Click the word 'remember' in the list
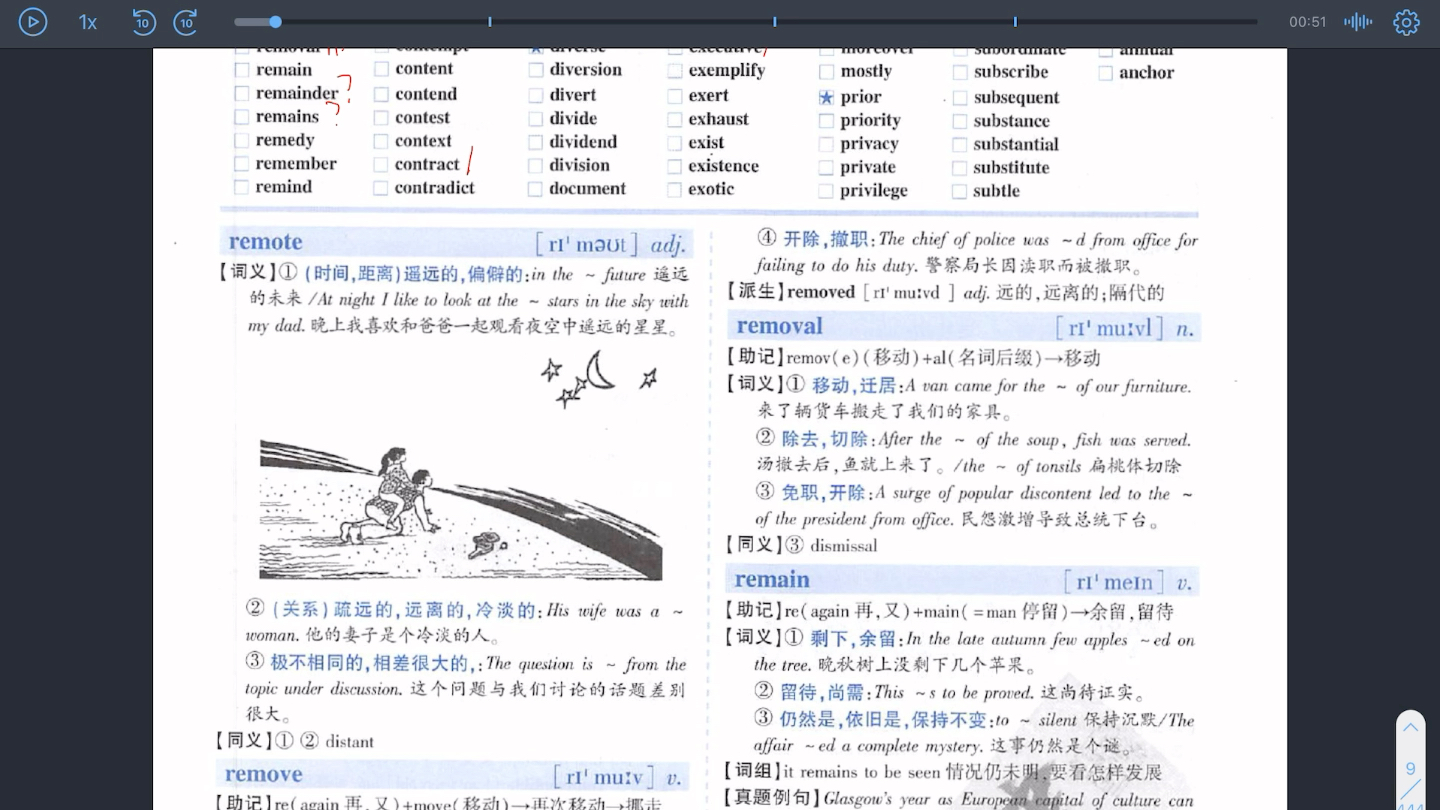The height and width of the screenshot is (810, 1440). 296,164
